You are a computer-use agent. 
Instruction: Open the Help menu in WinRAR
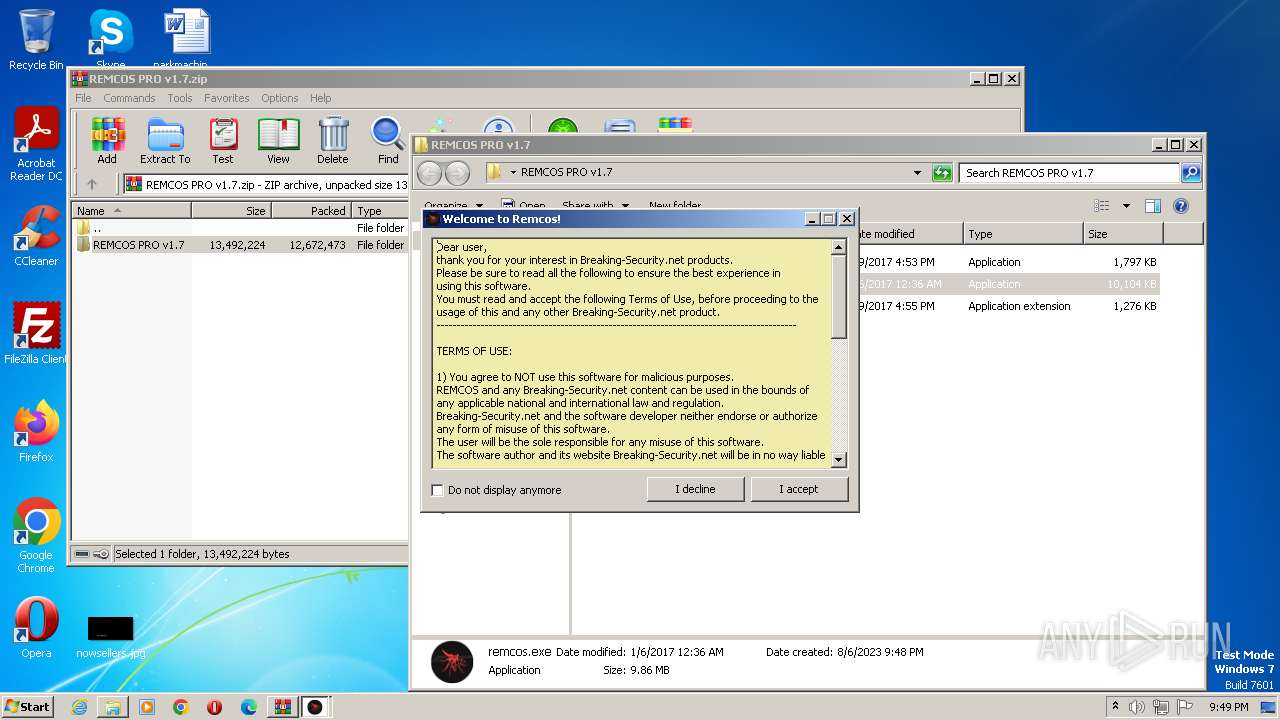pos(320,98)
